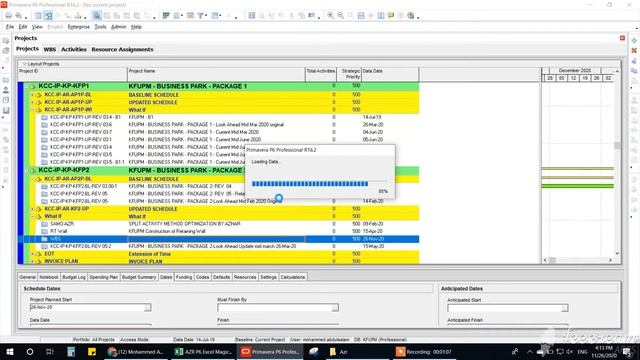The image size is (640, 360).
Task: Click the person Resources icon in left sidebar
Action: [x=6, y=90]
